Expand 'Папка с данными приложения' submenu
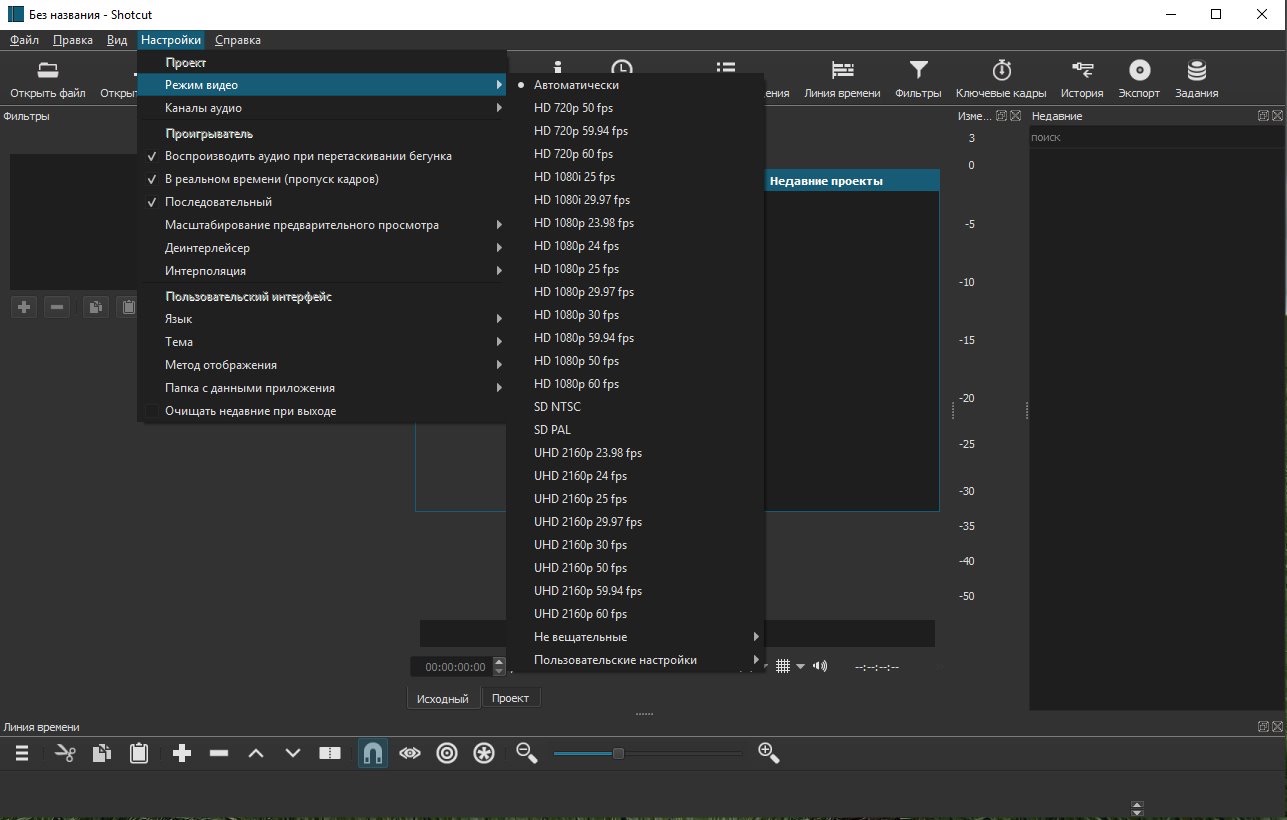The width and height of the screenshot is (1287, 820). [322, 388]
